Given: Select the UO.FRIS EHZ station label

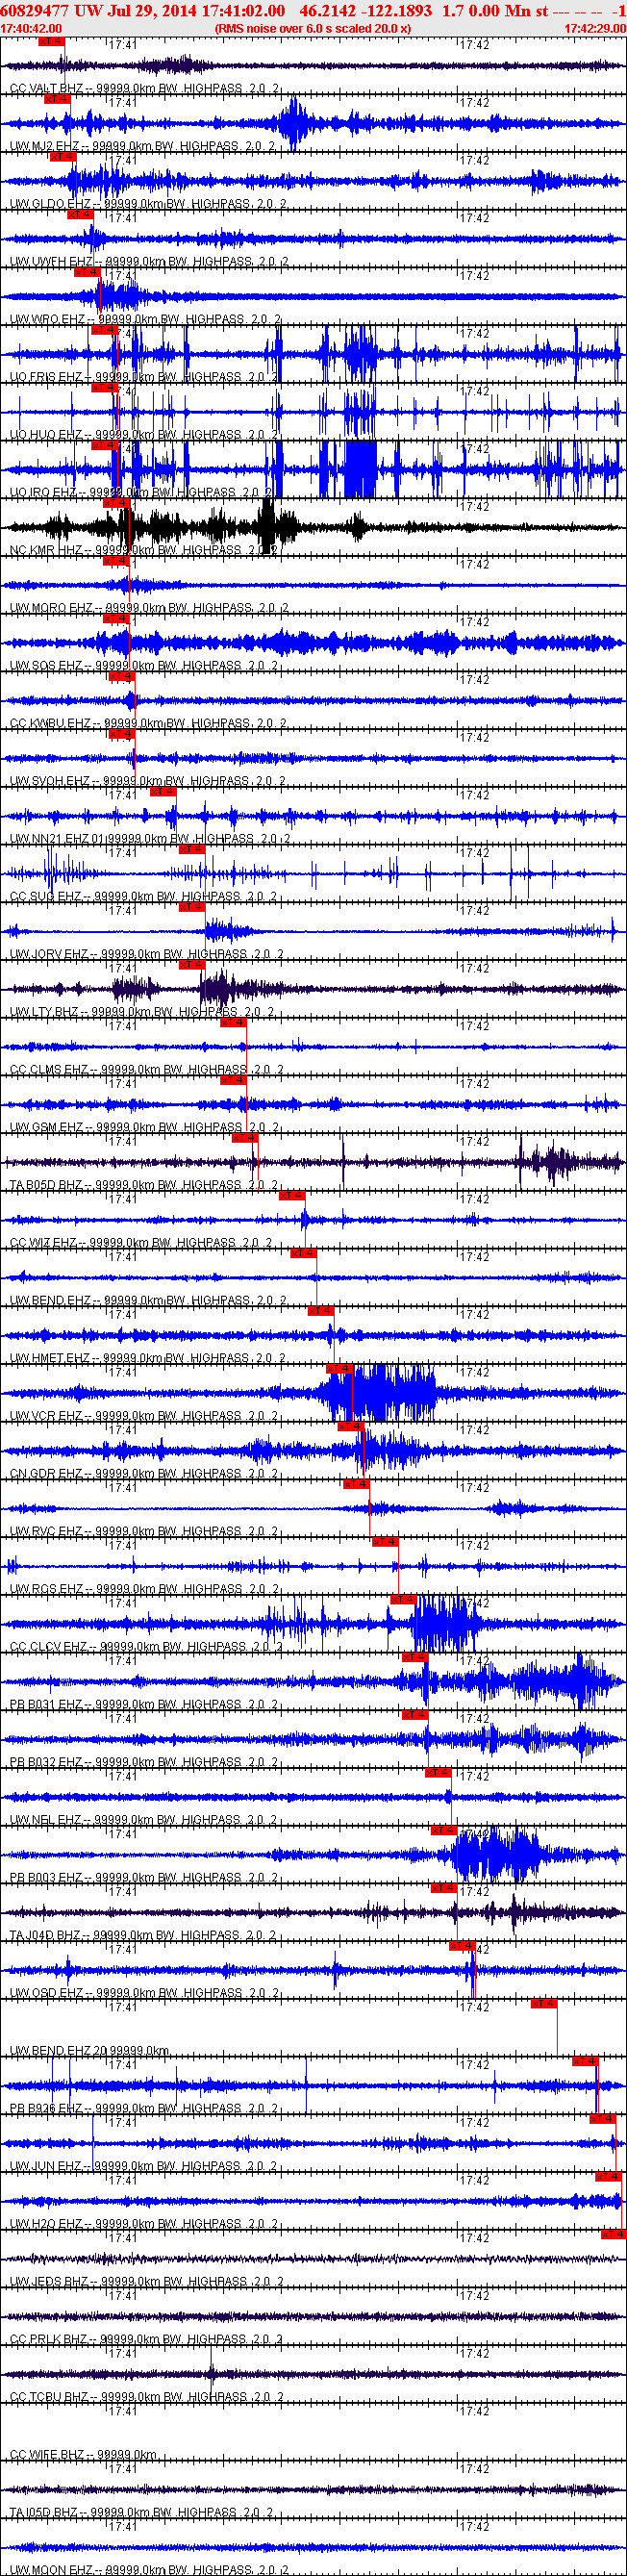Looking at the screenshot, I should (46, 377).
